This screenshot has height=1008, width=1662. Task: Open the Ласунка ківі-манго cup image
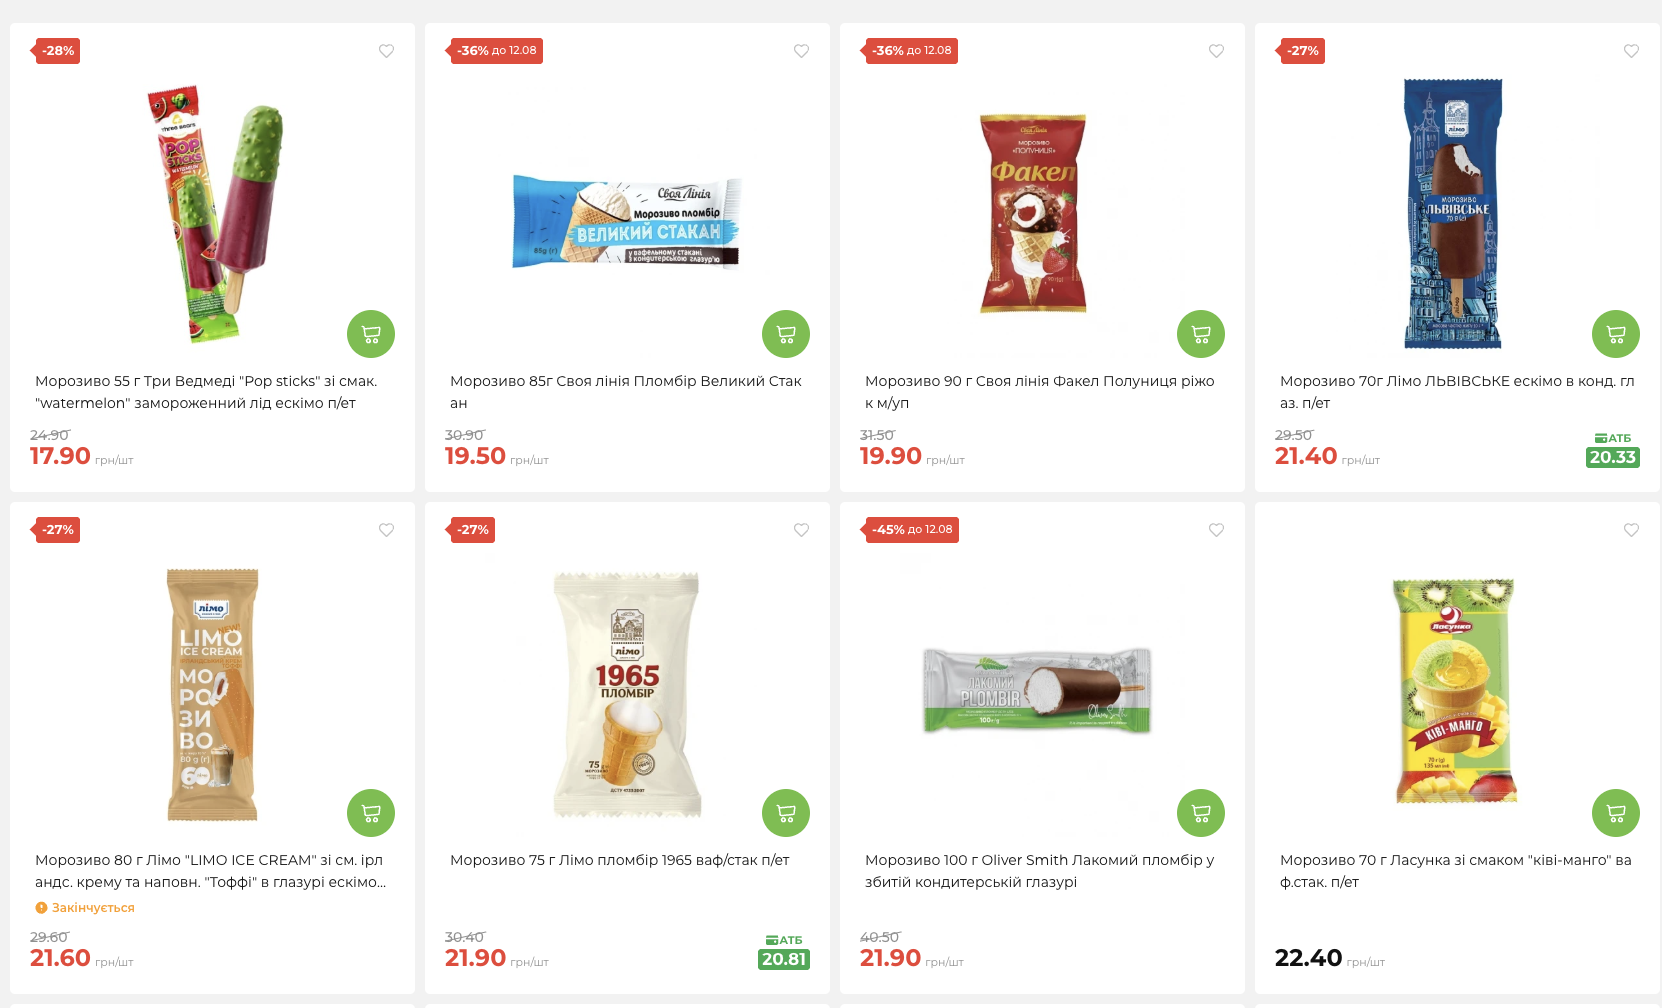pyautogui.click(x=1454, y=690)
